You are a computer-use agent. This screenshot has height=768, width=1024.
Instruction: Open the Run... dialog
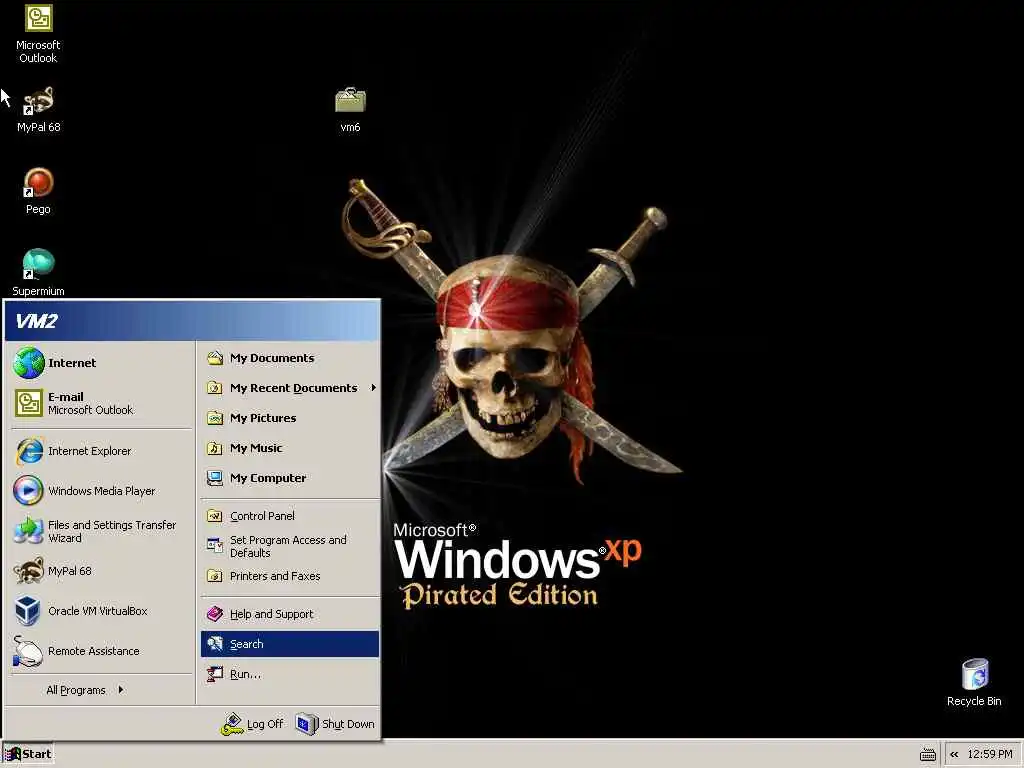[x=289, y=674]
